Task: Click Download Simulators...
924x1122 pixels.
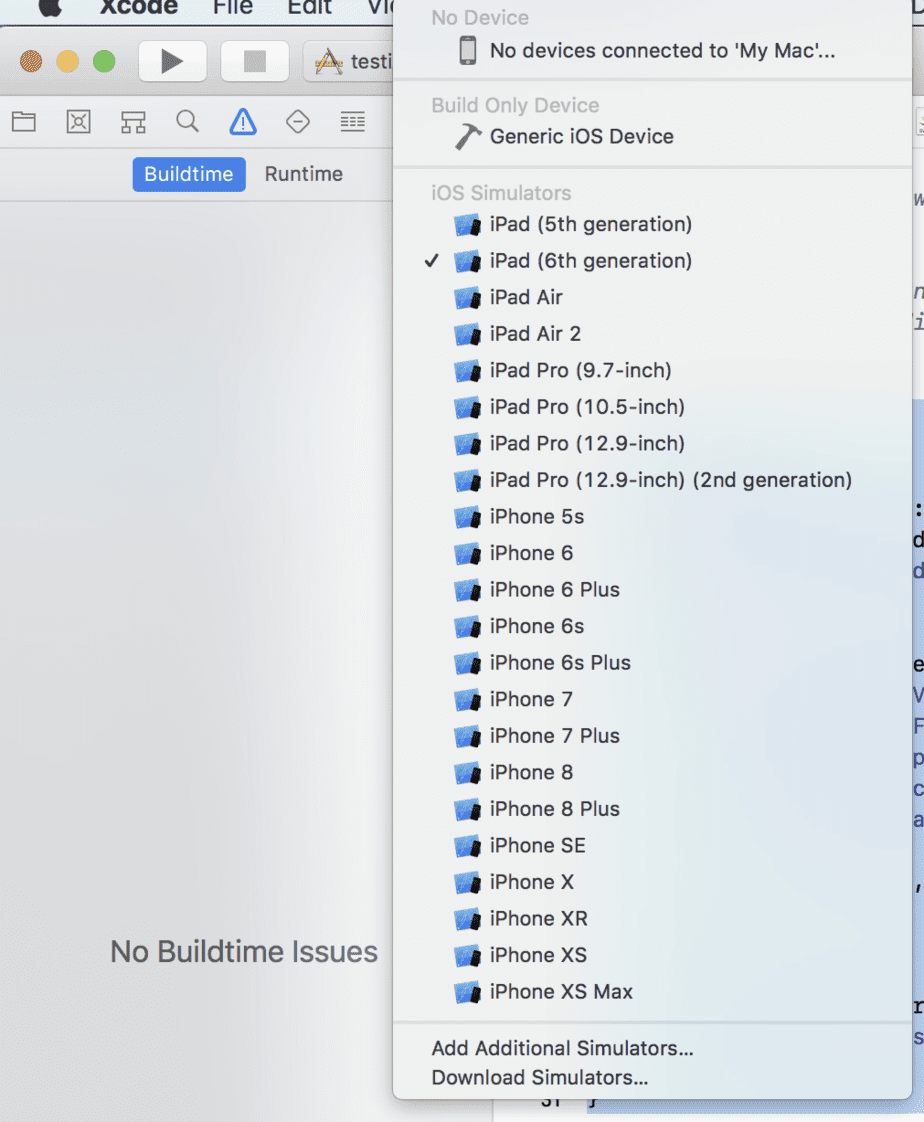Action: tap(540, 1078)
